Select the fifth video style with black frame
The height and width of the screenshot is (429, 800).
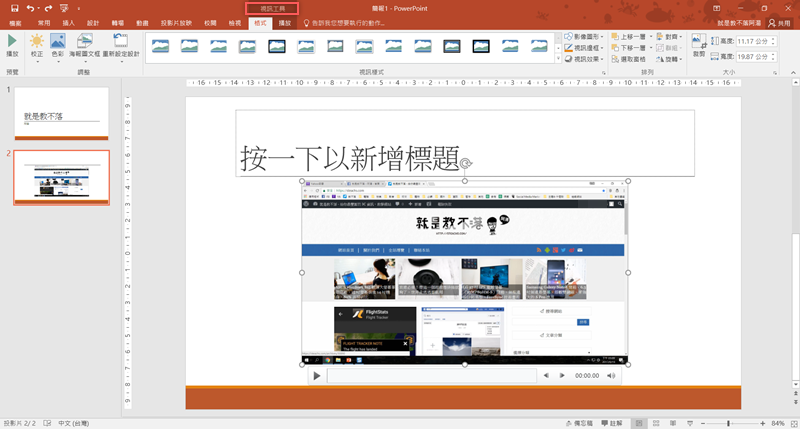click(x=277, y=46)
